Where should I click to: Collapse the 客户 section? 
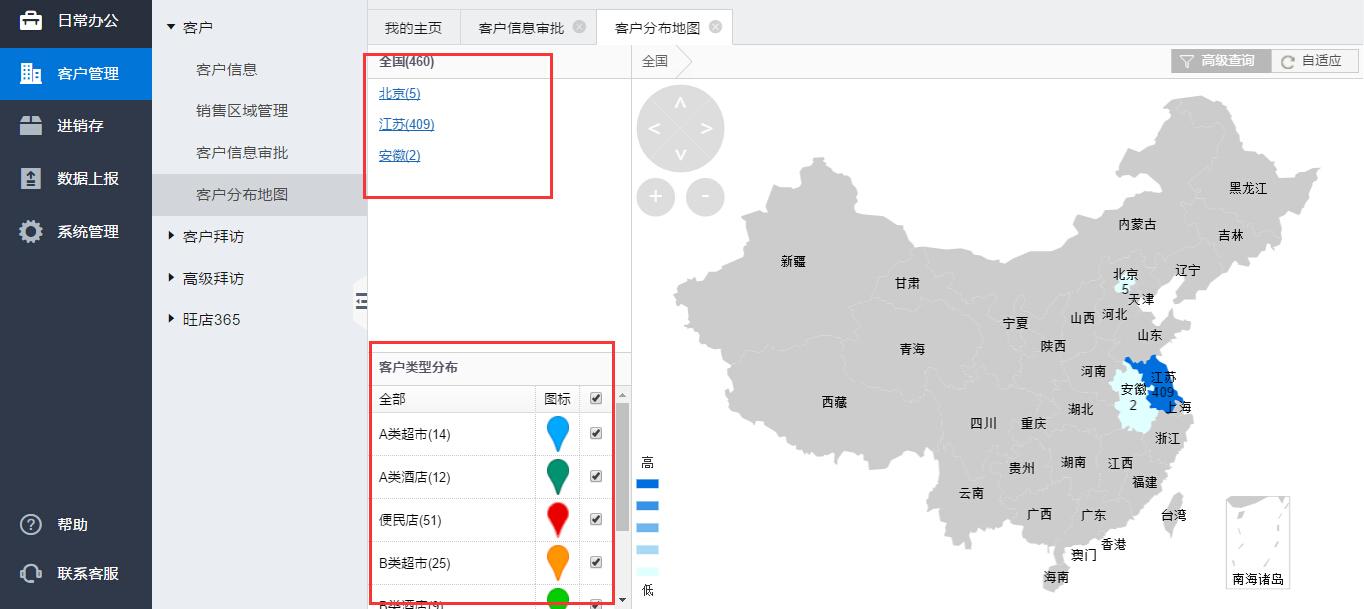[x=171, y=27]
